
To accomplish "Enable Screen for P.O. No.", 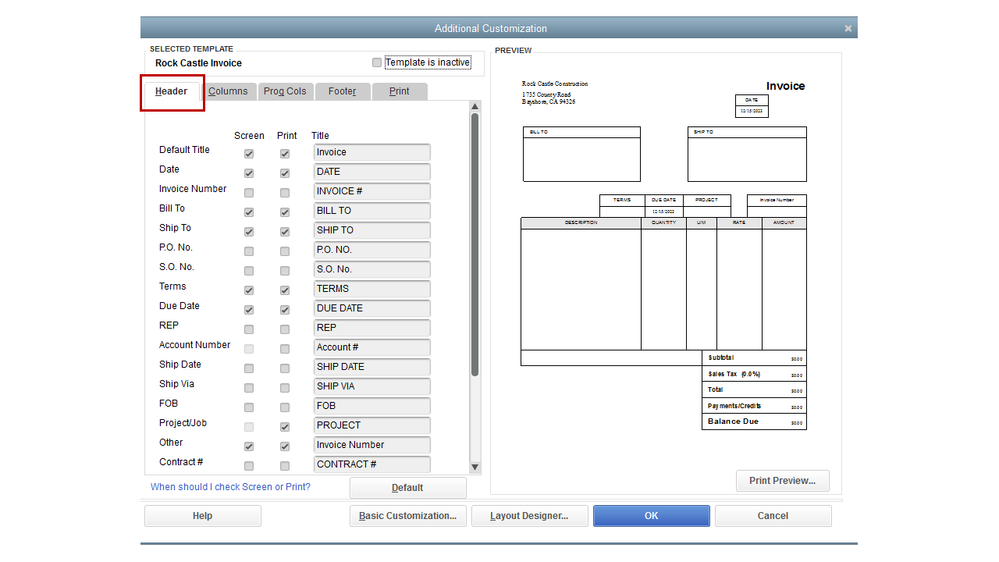I will point(249,251).
